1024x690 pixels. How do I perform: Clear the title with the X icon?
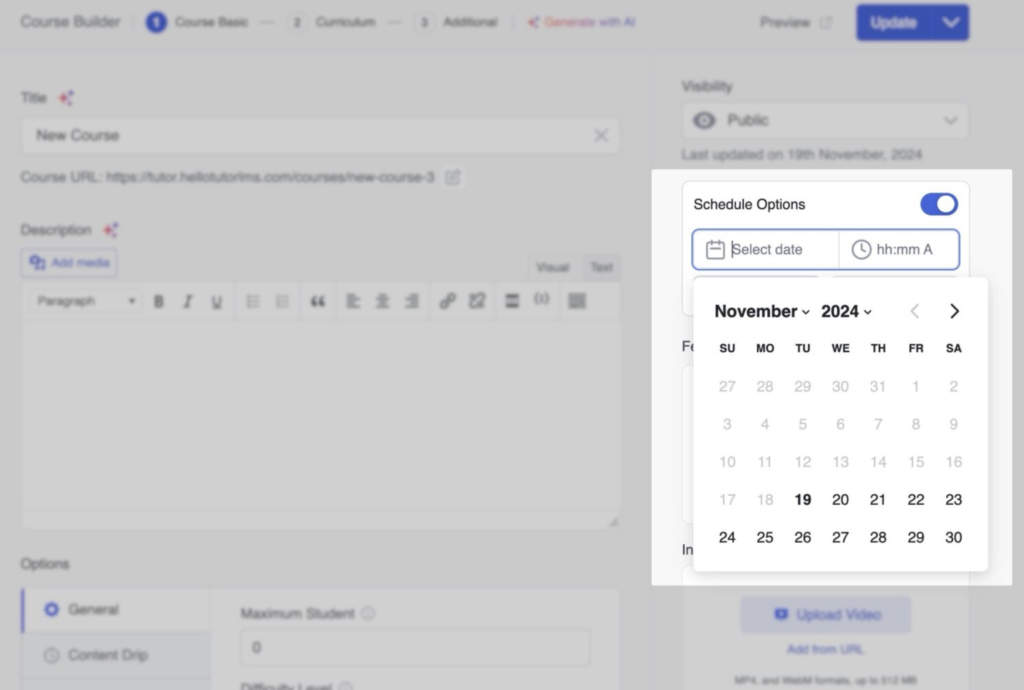click(x=601, y=136)
